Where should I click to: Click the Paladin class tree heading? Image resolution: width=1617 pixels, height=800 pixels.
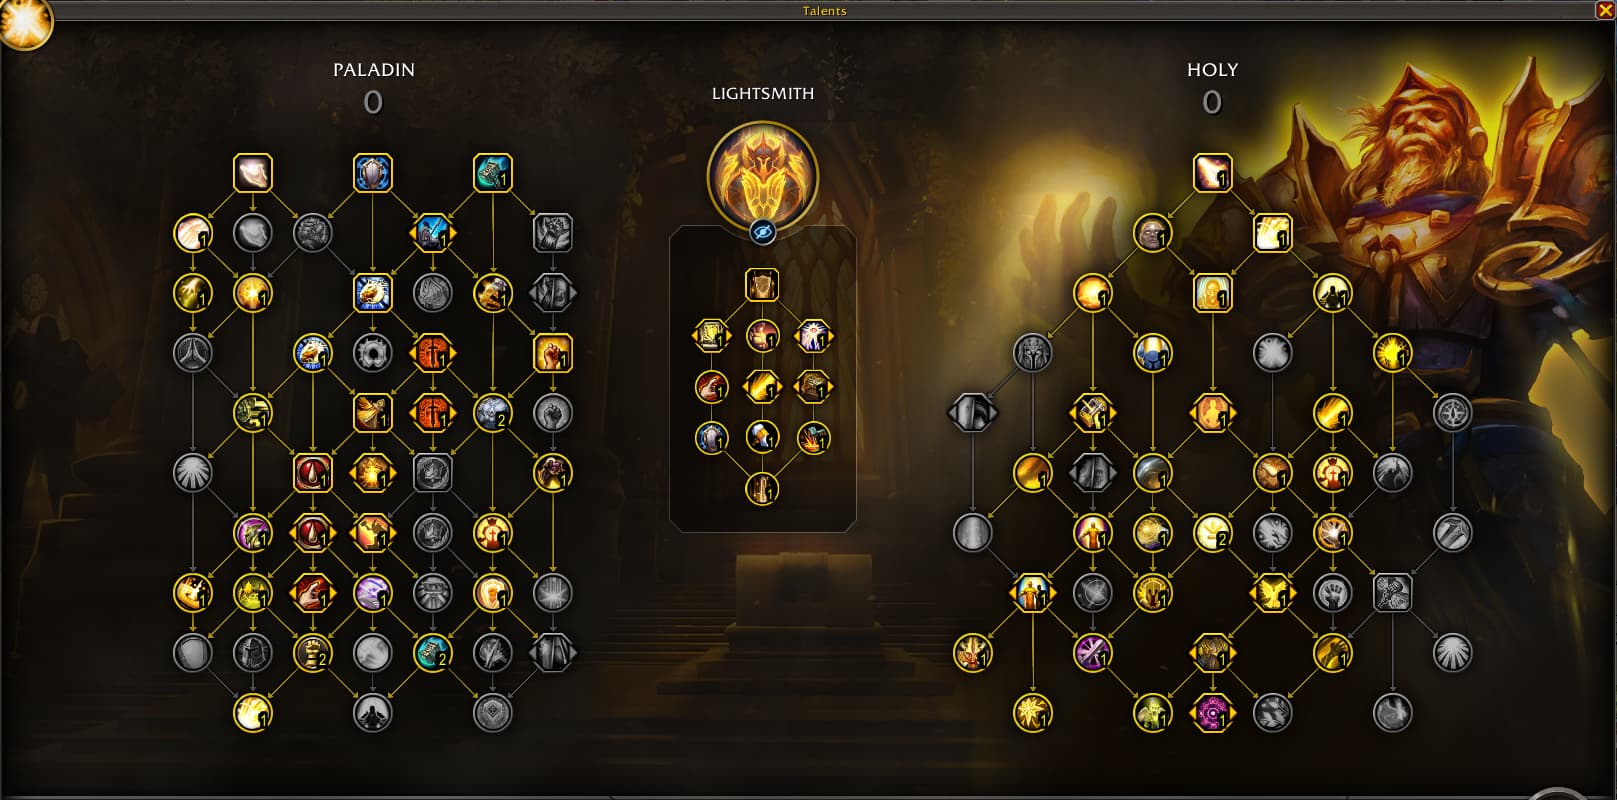click(x=373, y=70)
